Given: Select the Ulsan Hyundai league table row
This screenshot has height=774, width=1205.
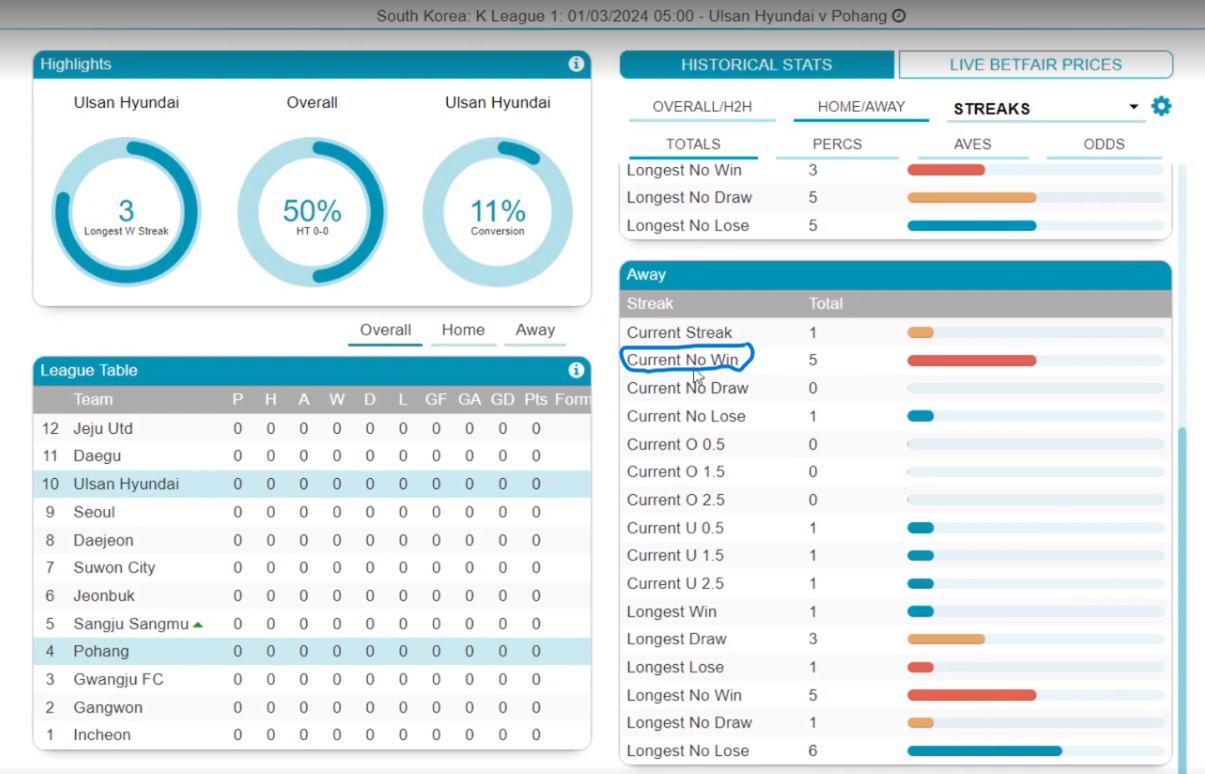Looking at the screenshot, I should (x=312, y=484).
